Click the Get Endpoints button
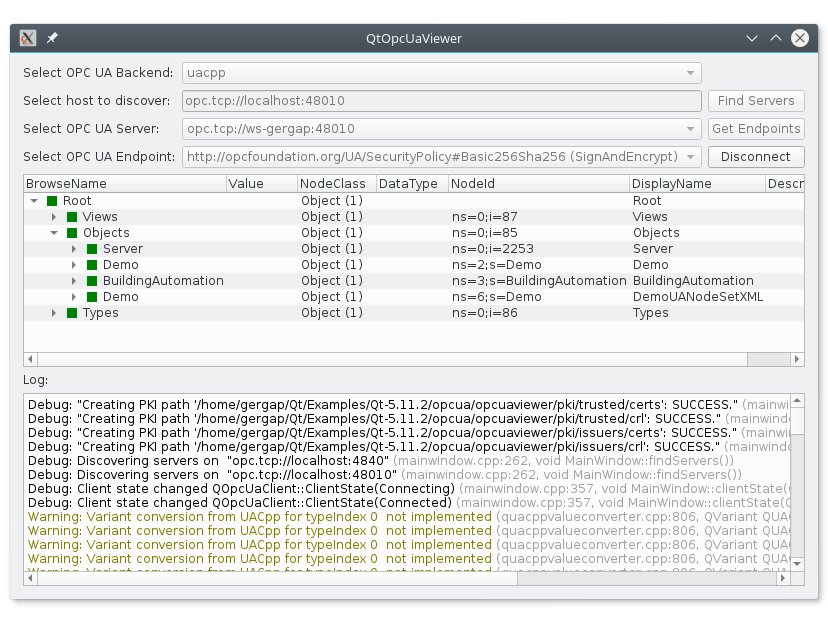Screen dimensions: 828x621 (x=756, y=129)
